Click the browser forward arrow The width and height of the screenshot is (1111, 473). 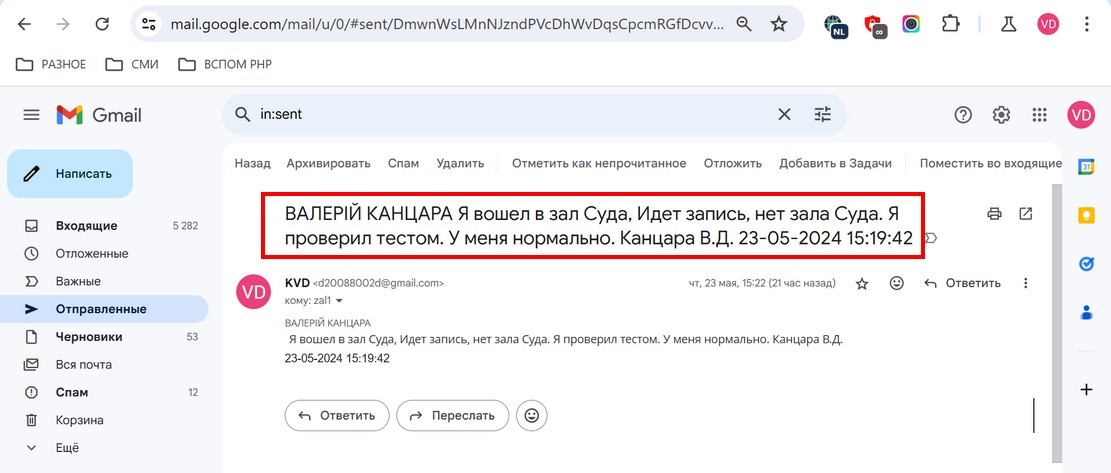63,24
